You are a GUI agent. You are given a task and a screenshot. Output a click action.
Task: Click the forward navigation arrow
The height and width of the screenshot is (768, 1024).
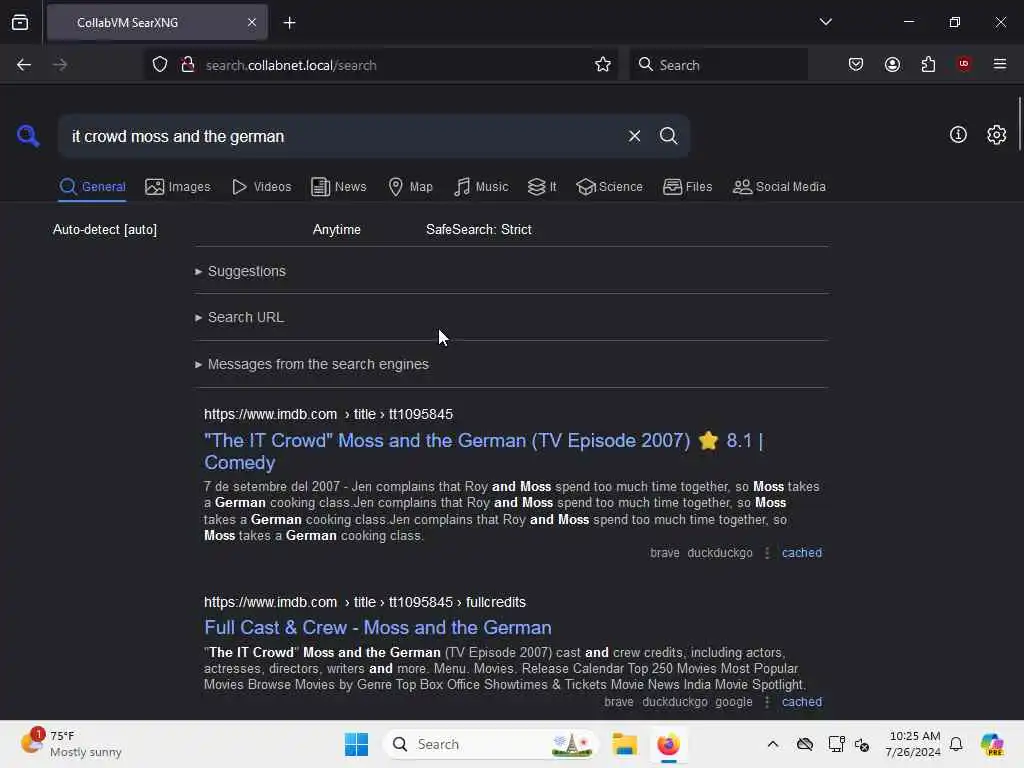(60, 65)
